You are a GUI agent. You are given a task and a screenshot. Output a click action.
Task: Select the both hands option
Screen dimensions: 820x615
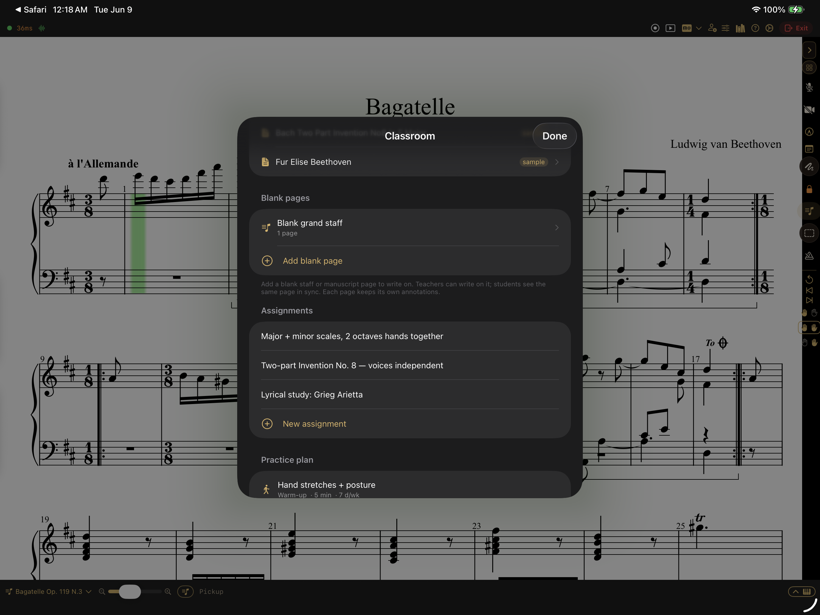(809, 328)
